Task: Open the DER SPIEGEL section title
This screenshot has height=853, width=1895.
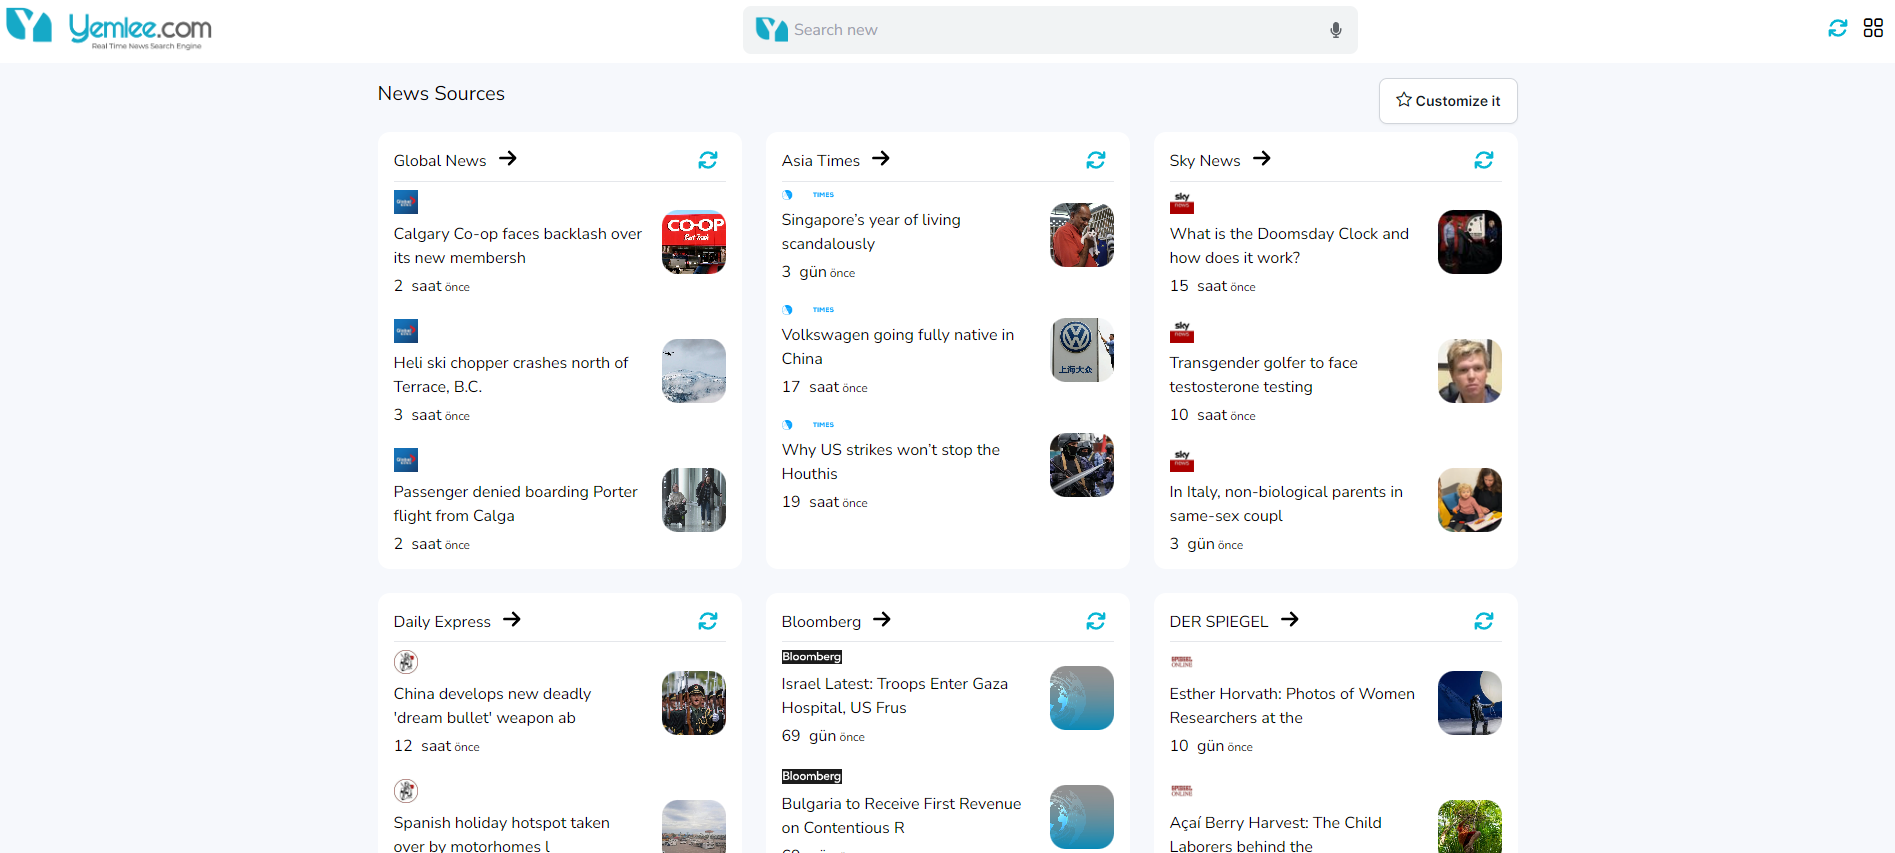Action: (1219, 621)
